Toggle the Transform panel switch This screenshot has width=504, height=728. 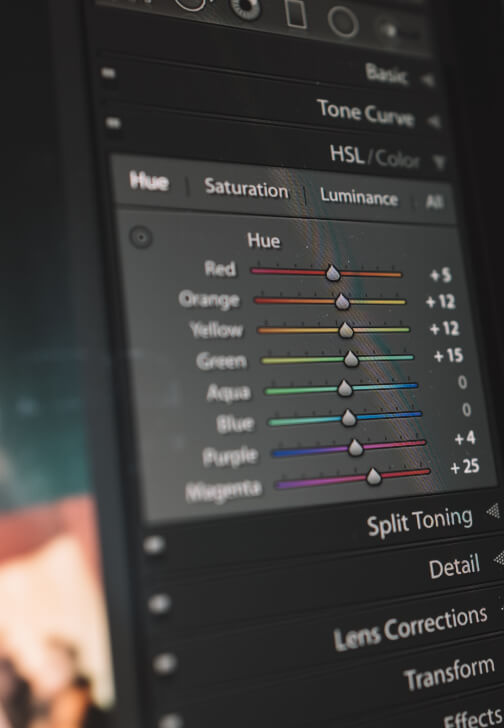[170, 722]
